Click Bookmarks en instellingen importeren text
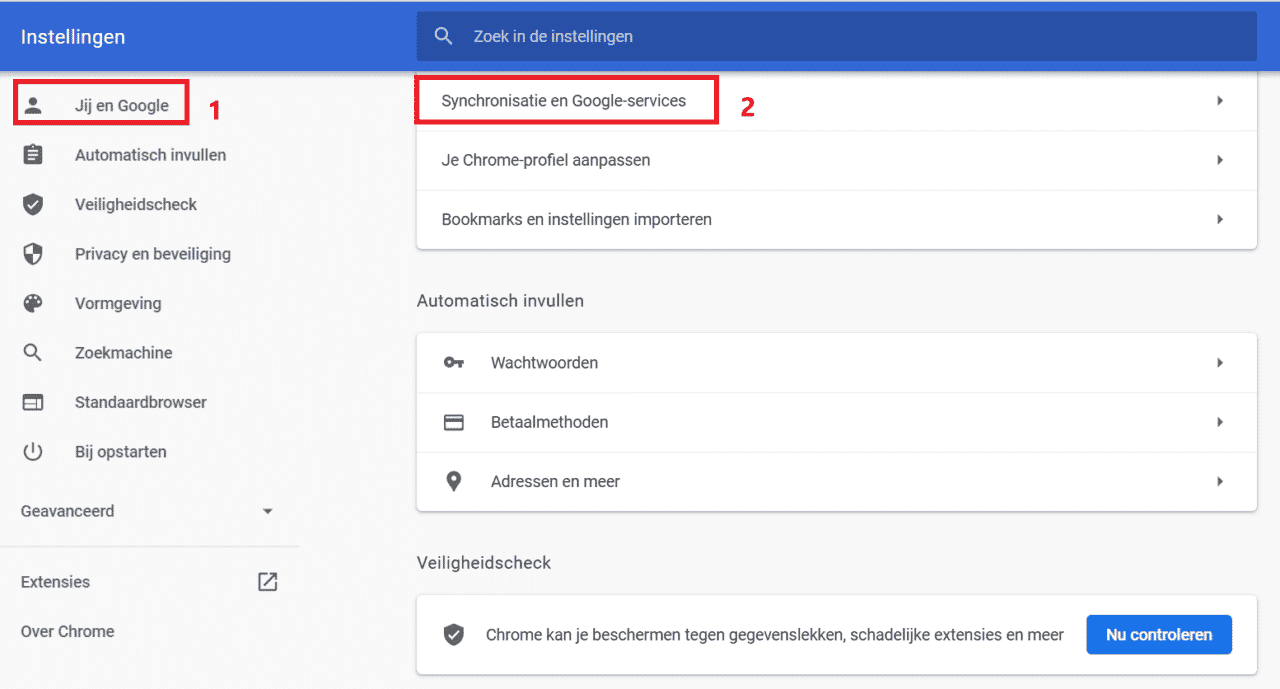Viewport: 1280px width, 689px height. [577, 219]
